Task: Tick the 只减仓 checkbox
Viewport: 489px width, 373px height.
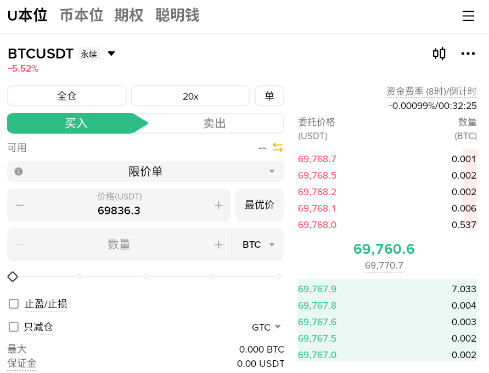Action: click(x=14, y=327)
